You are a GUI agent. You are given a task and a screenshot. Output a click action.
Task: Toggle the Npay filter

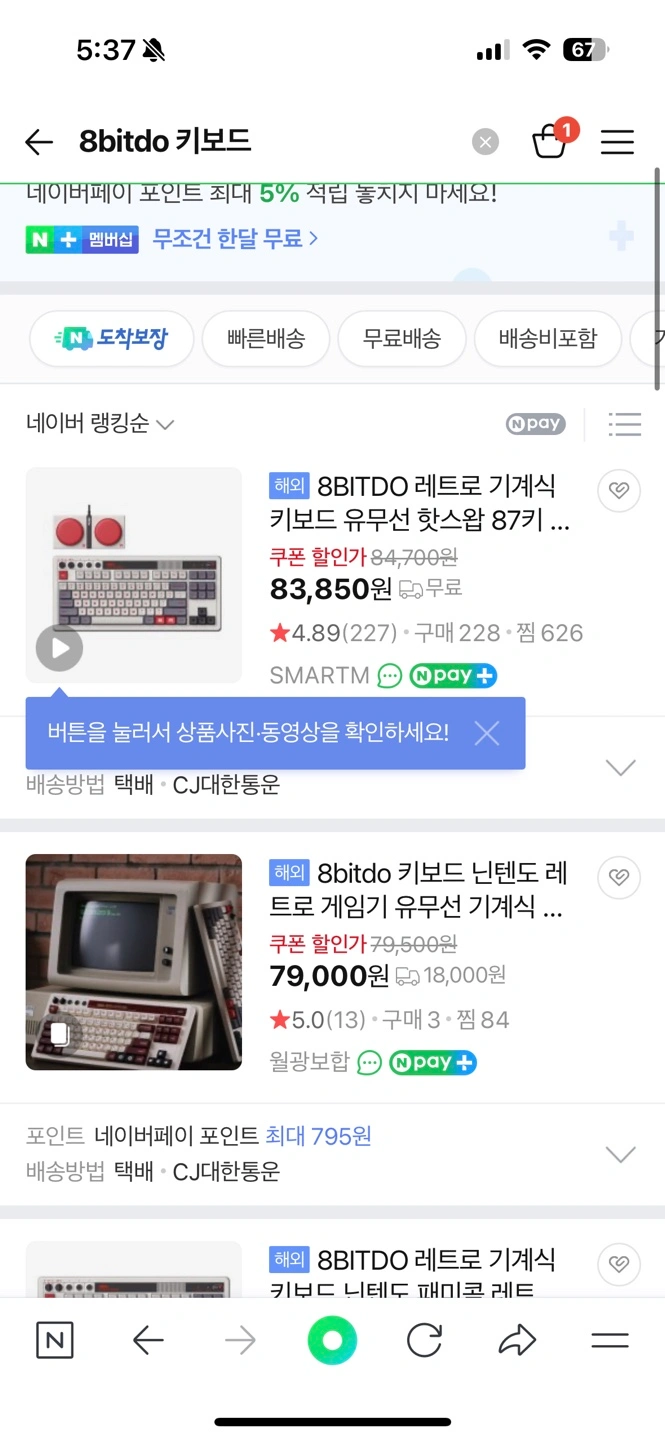tap(535, 424)
